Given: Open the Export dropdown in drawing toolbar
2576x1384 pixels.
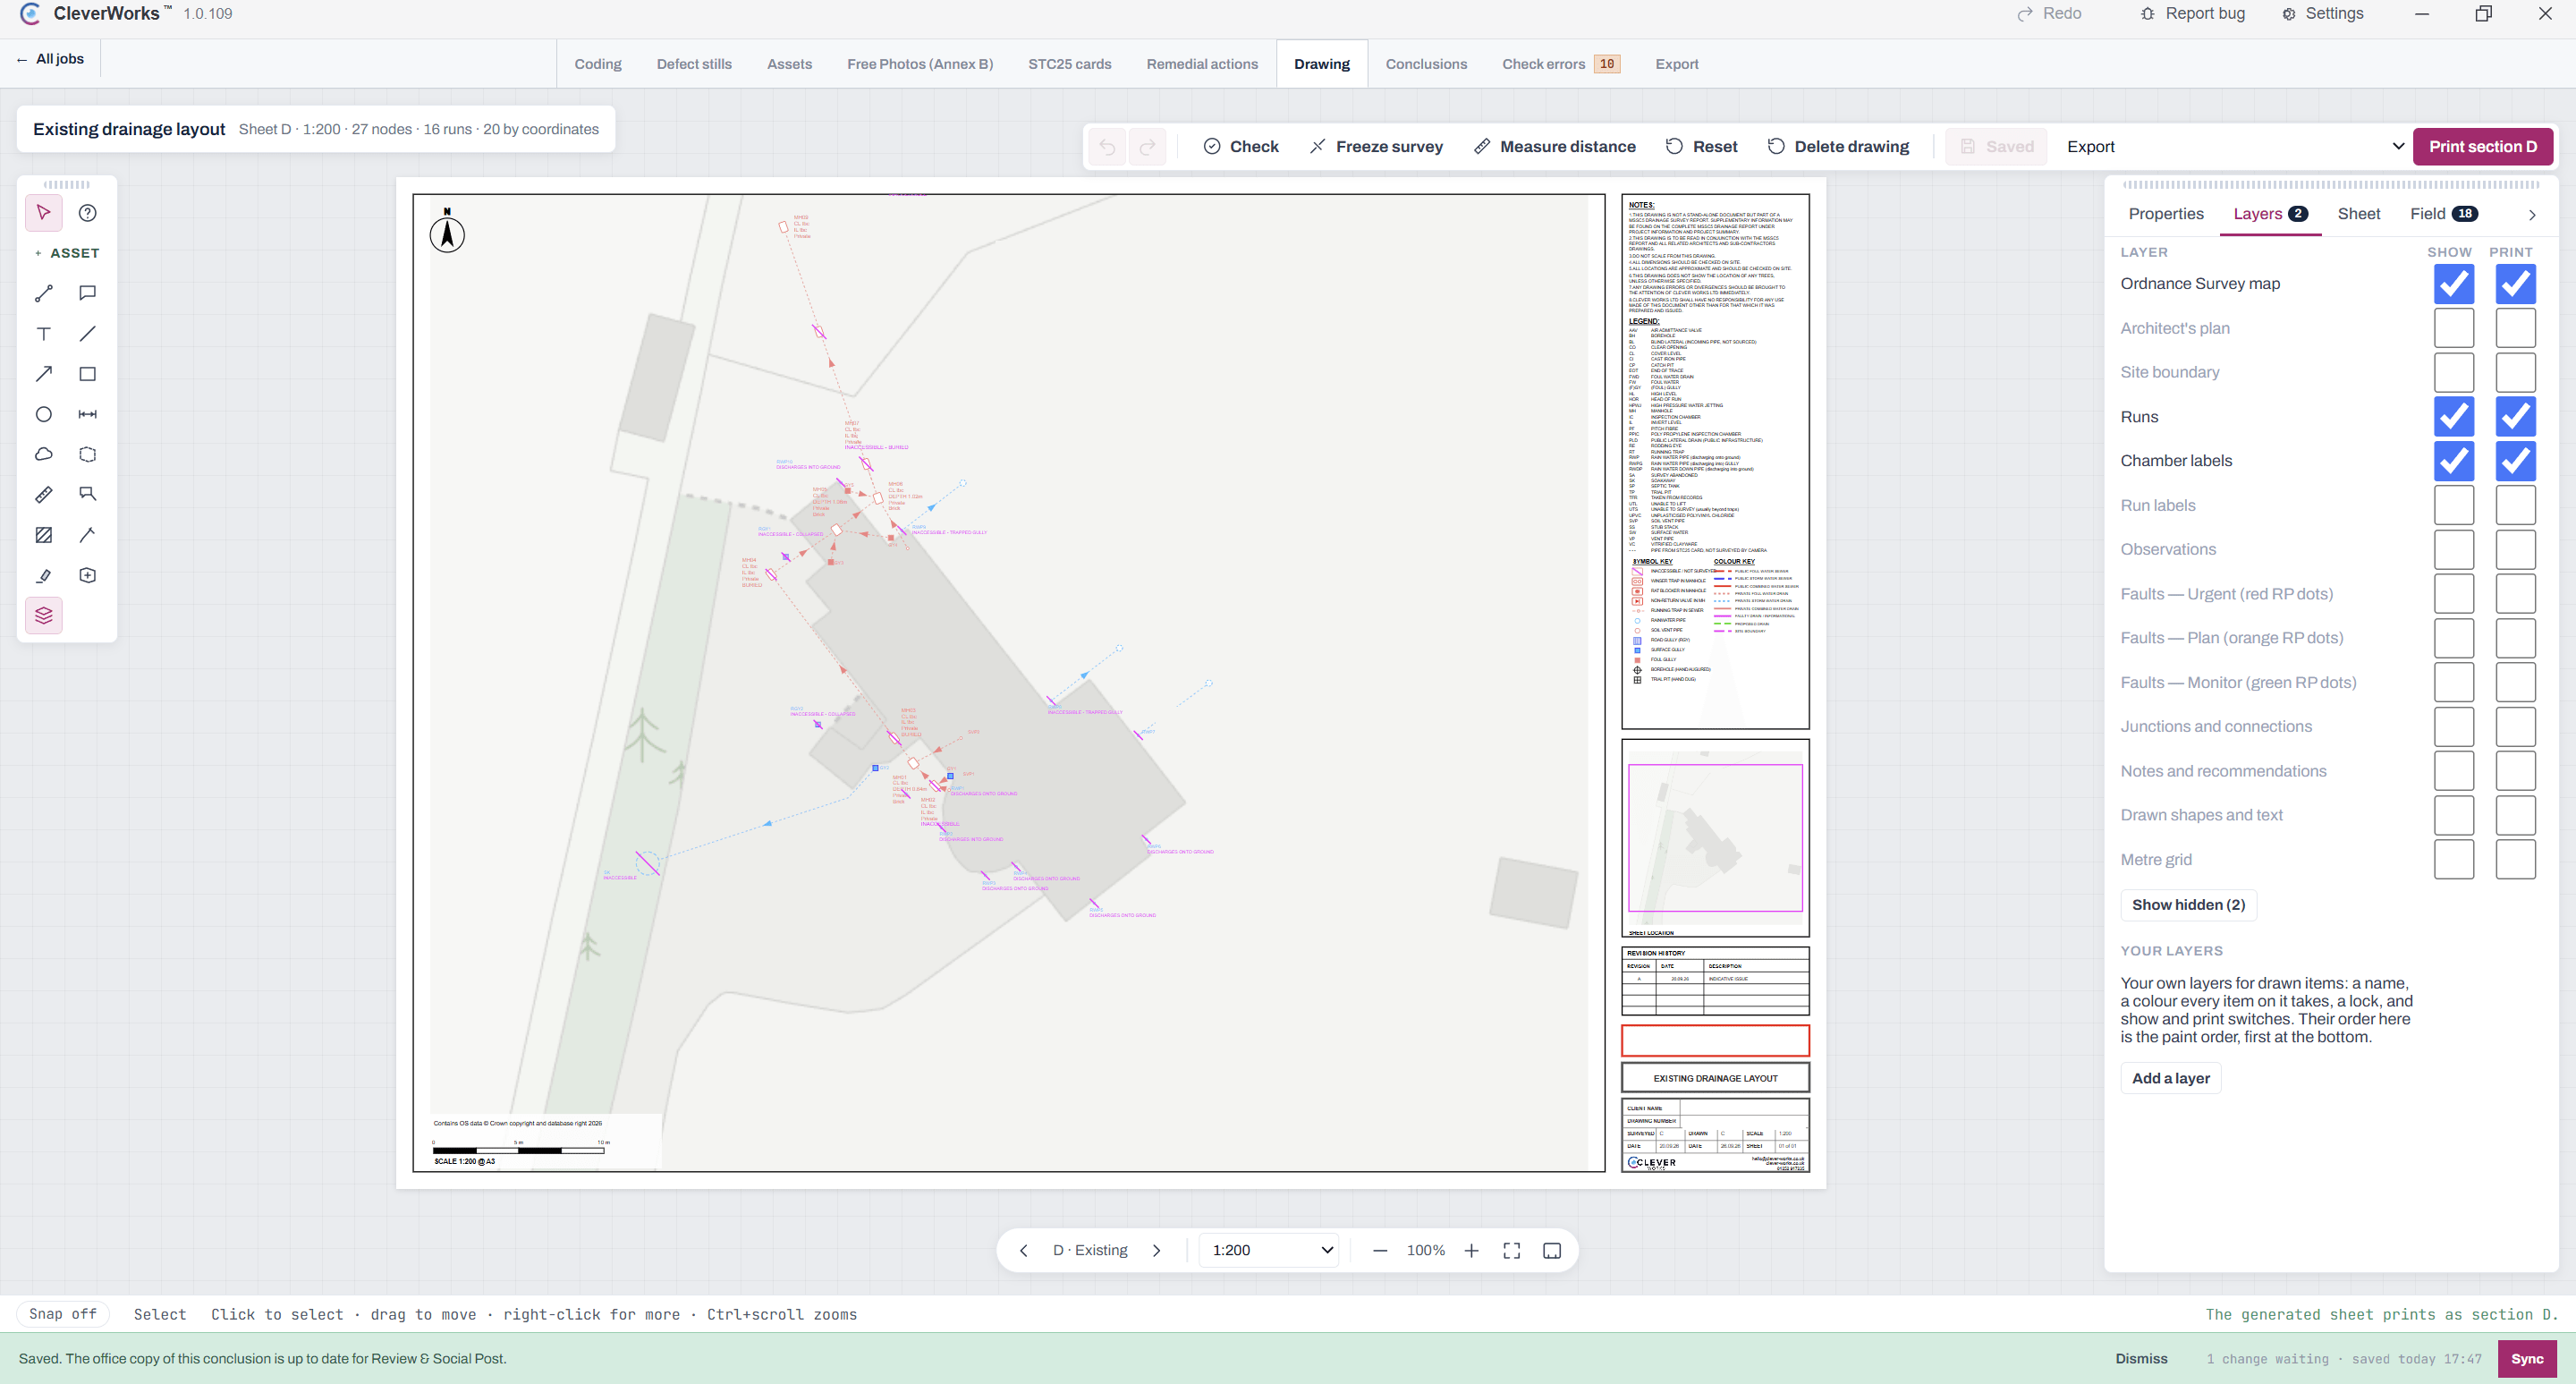Looking at the screenshot, I should [2233, 147].
